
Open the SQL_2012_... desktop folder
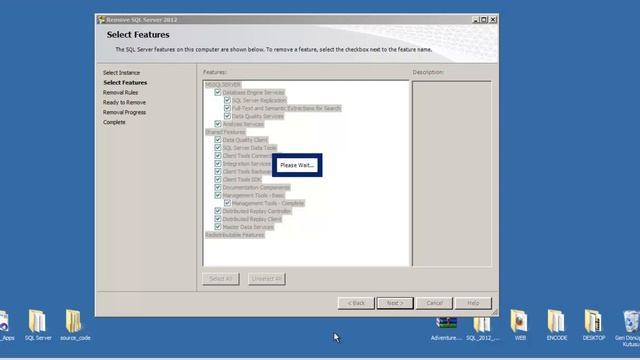(482, 329)
